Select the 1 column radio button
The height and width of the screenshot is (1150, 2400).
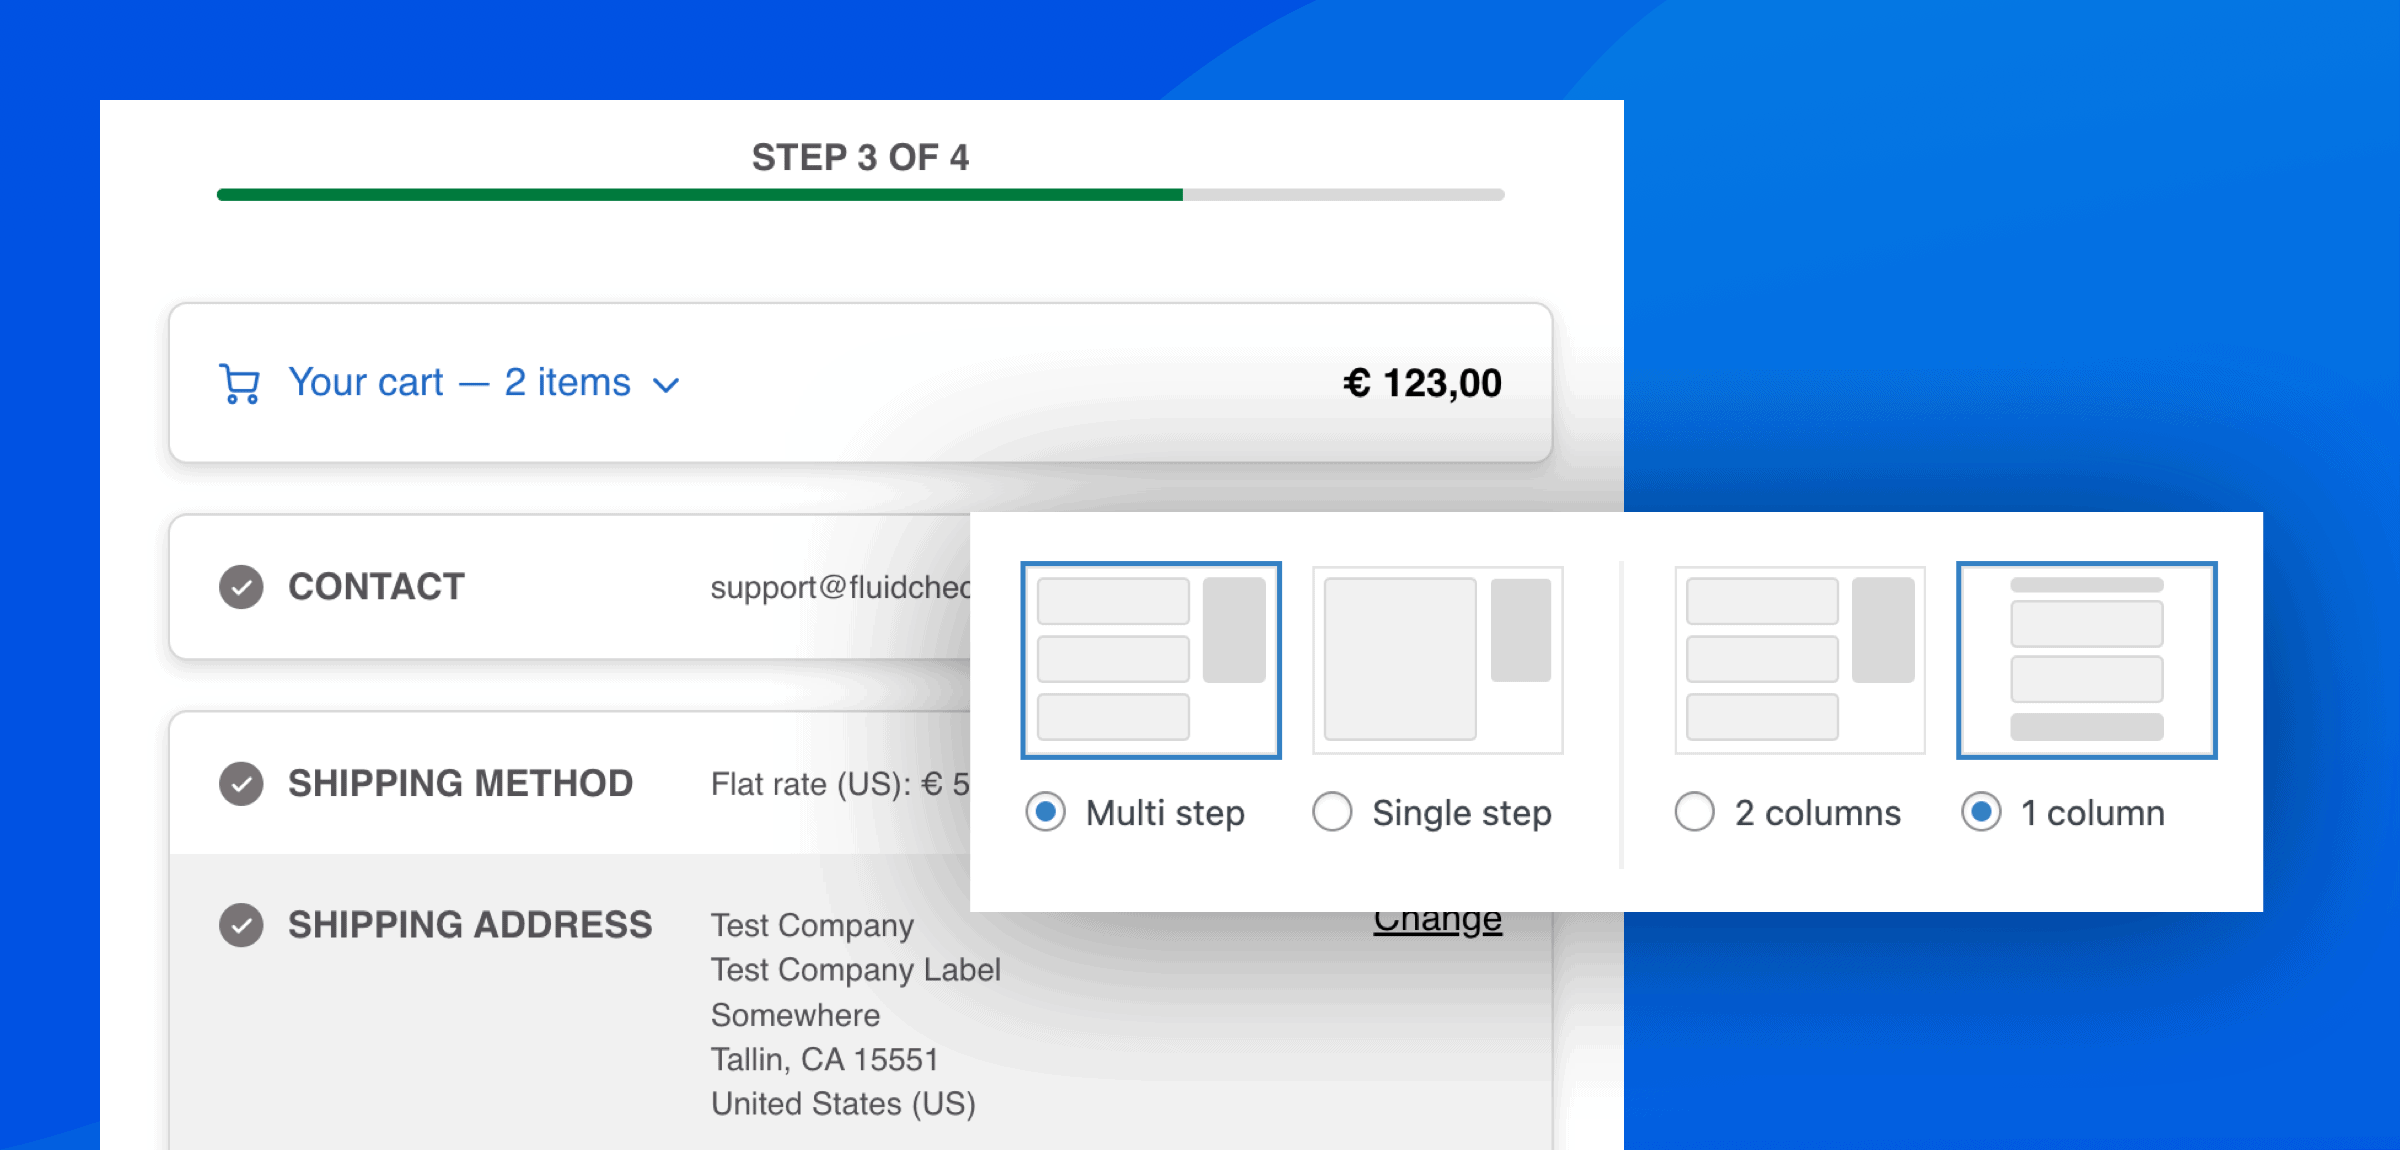pyautogui.click(x=1981, y=813)
